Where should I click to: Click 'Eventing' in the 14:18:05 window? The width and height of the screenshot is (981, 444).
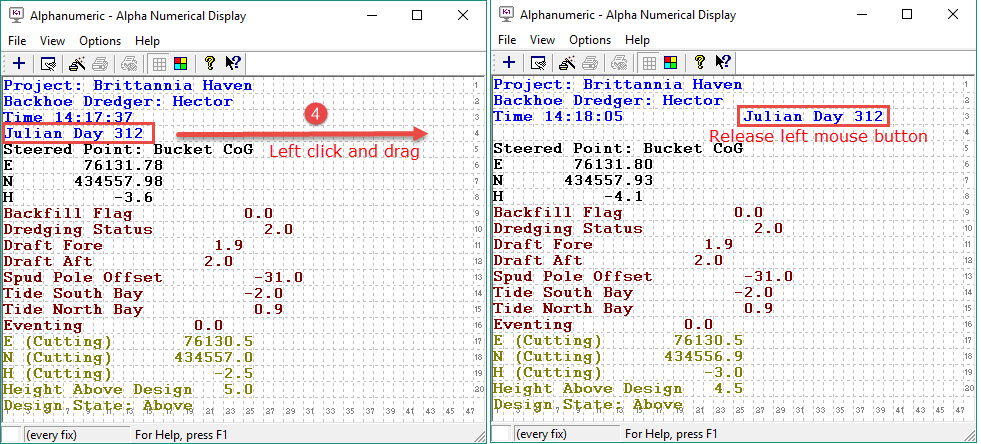[533, 325]
